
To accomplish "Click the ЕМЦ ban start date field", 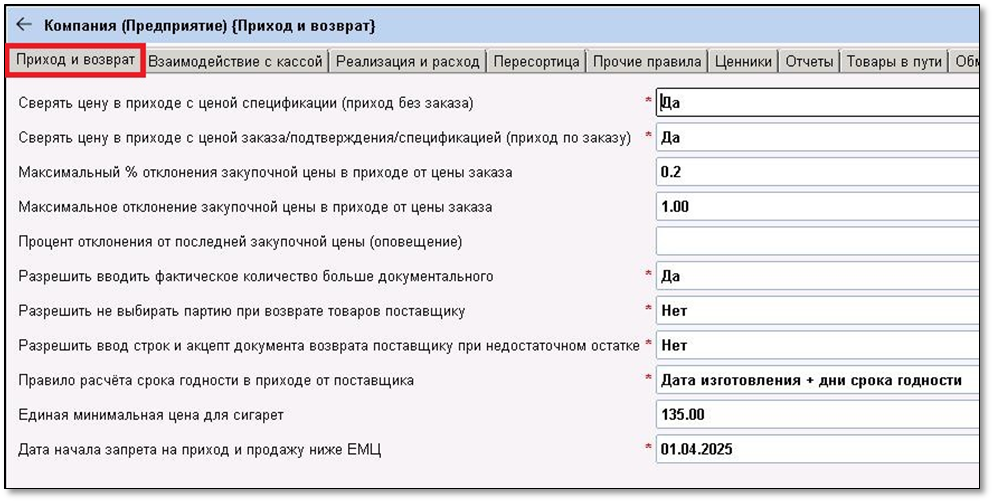I will pos(816,449).
